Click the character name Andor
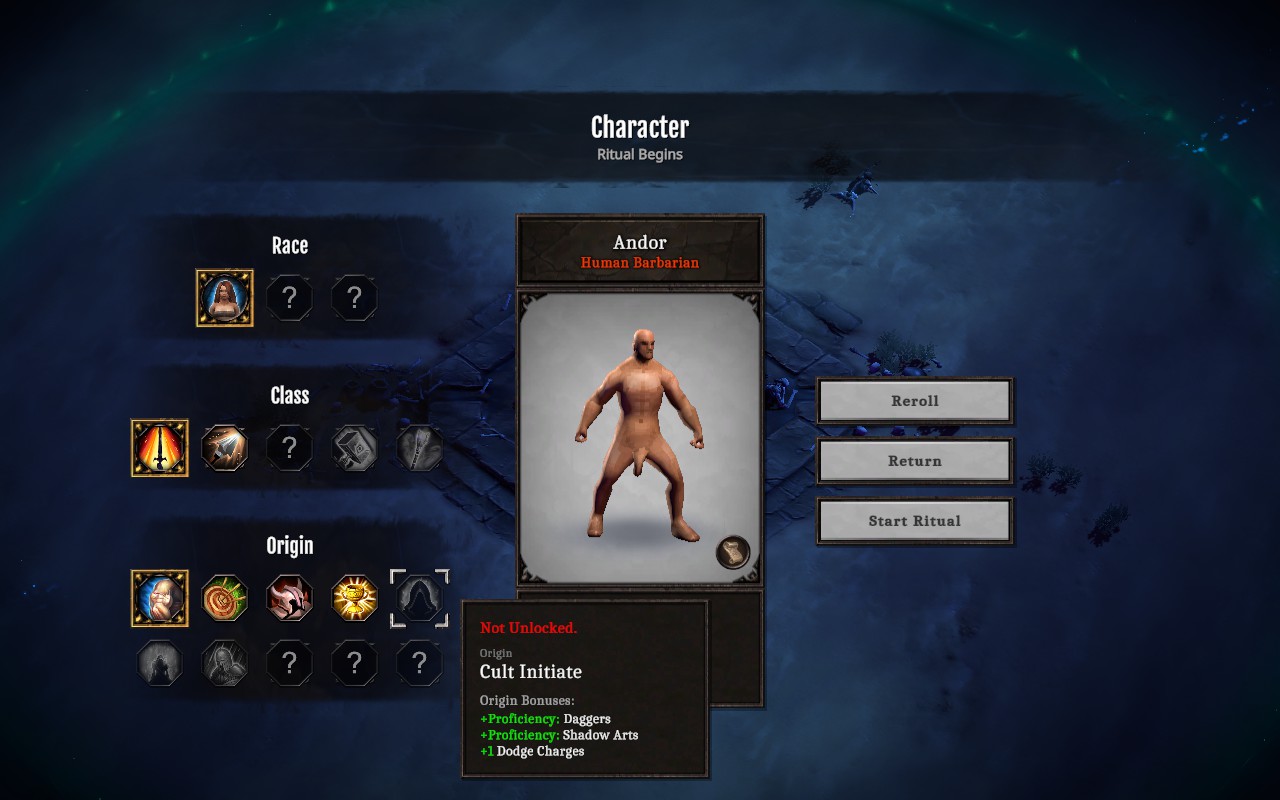1280x800 pixels. (x=640, y=242)
